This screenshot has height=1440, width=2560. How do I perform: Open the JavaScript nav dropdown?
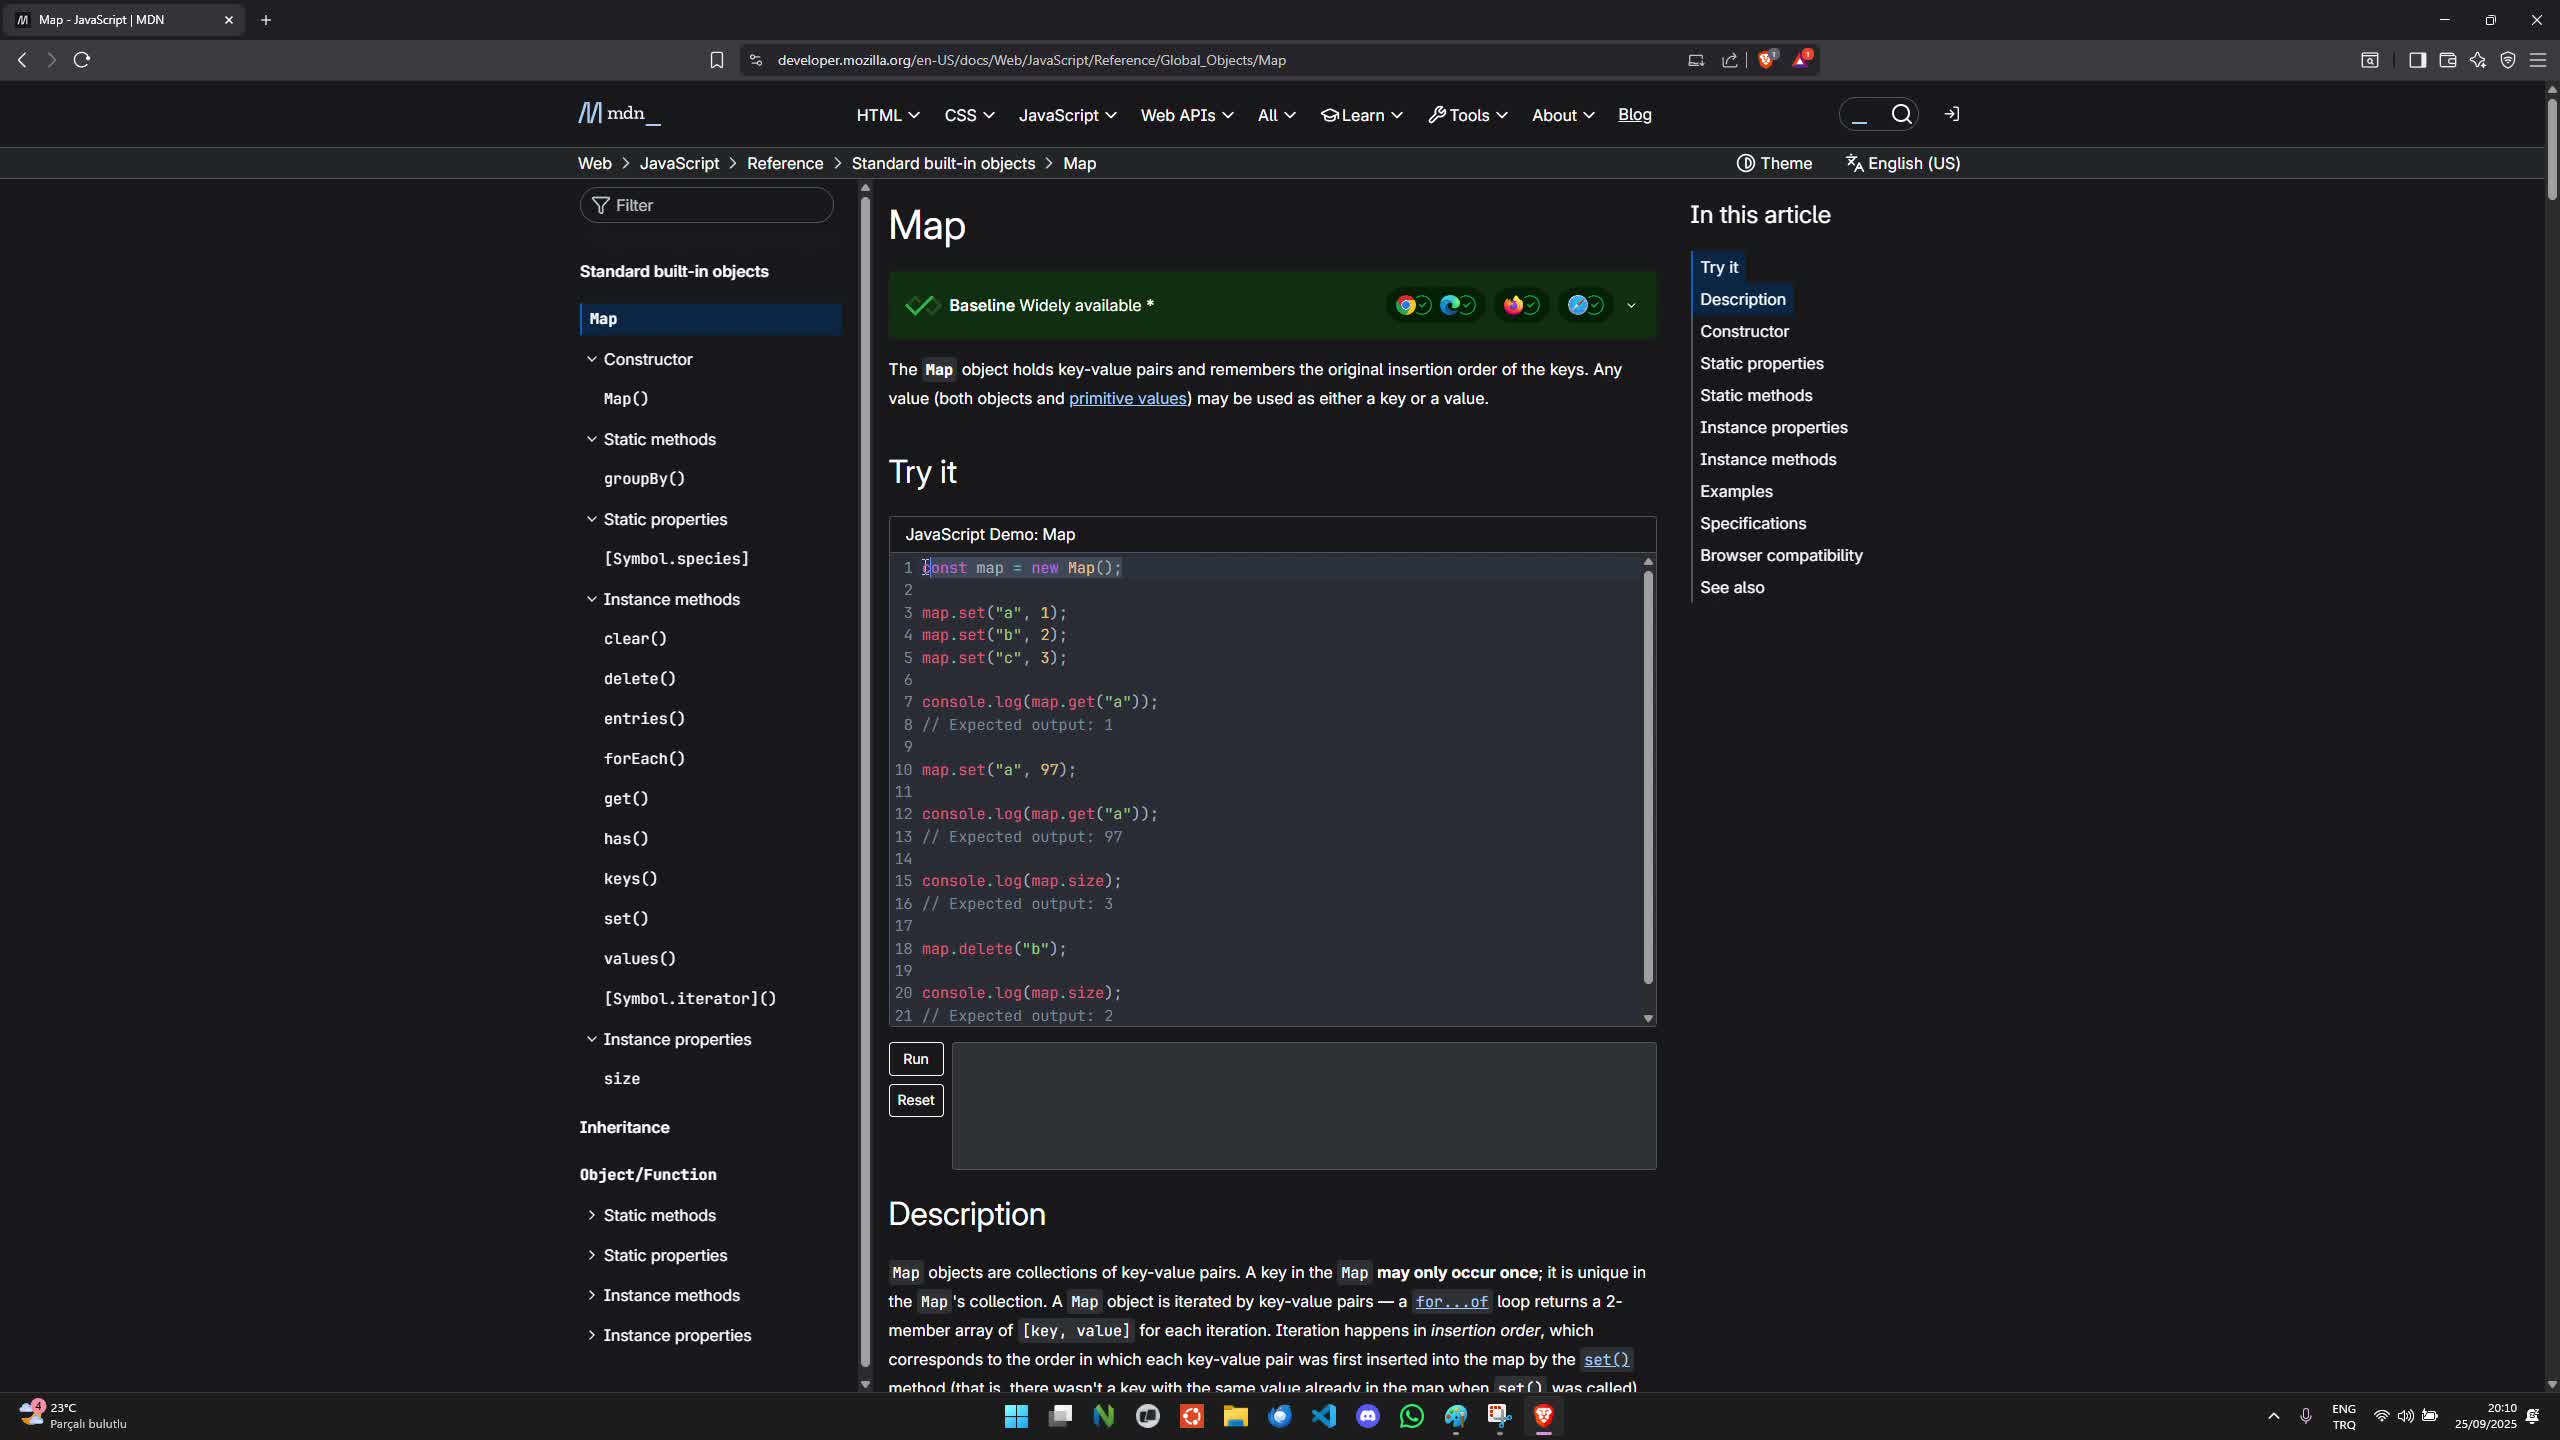(1067, 115)
